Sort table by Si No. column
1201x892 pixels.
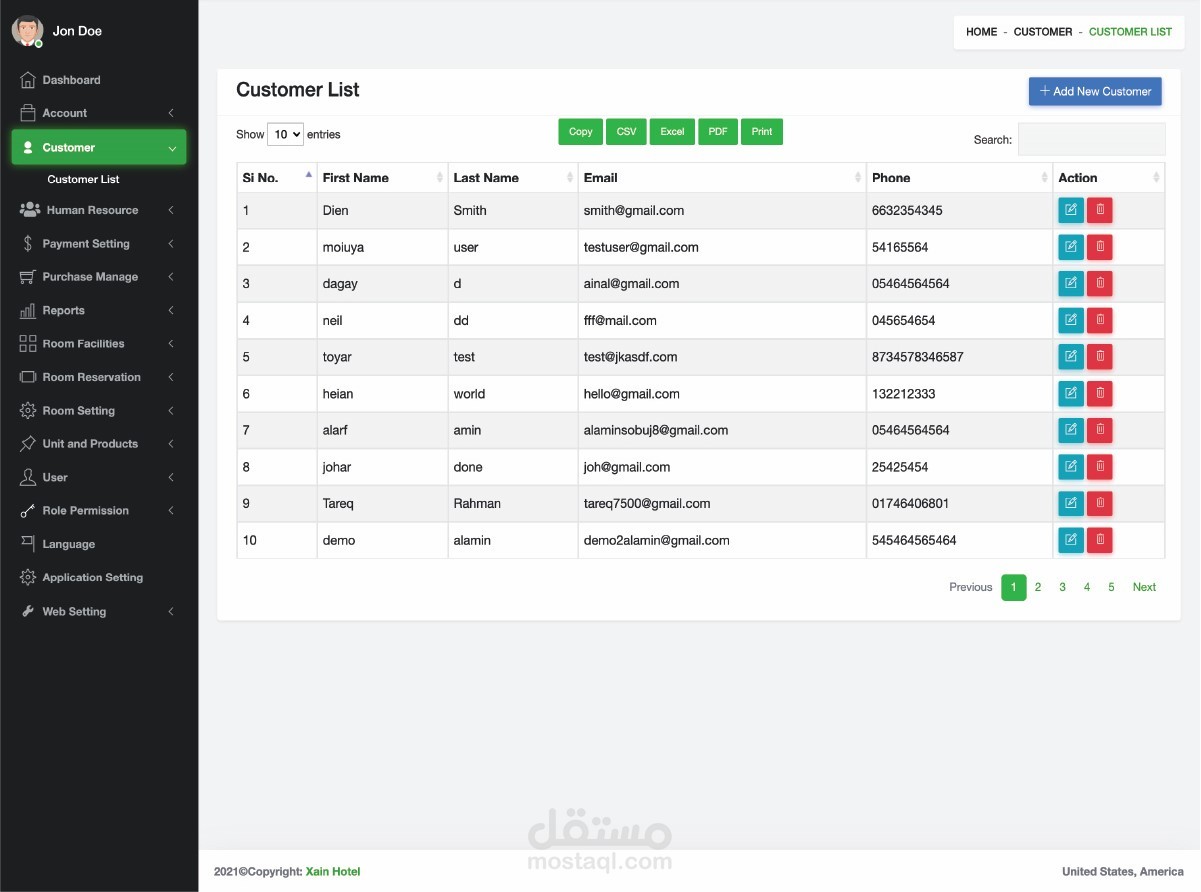click(277, 177)
